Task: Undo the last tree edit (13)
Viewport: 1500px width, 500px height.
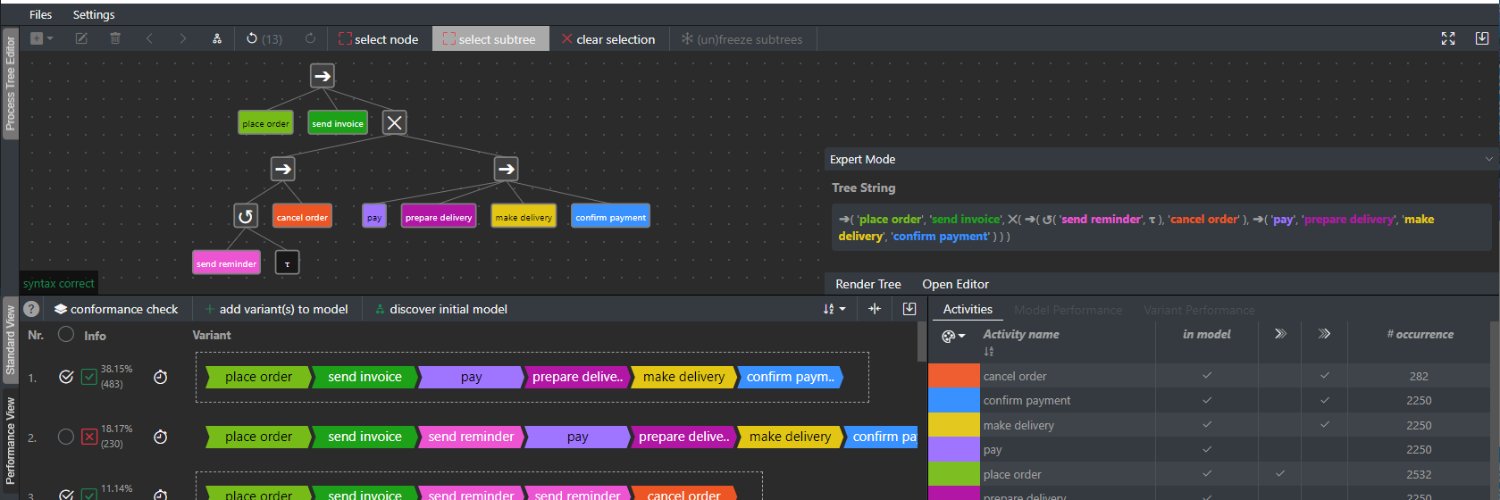Action: pos(264,39)
